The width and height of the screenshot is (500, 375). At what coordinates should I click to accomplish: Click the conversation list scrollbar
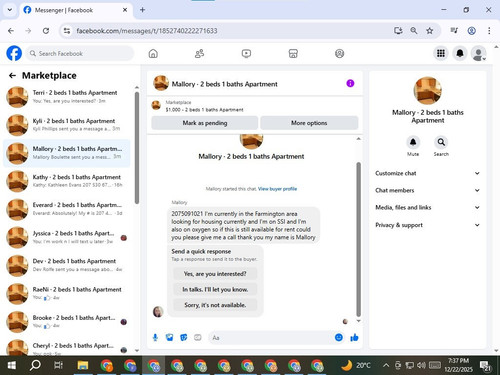click(x=137, y=148)
